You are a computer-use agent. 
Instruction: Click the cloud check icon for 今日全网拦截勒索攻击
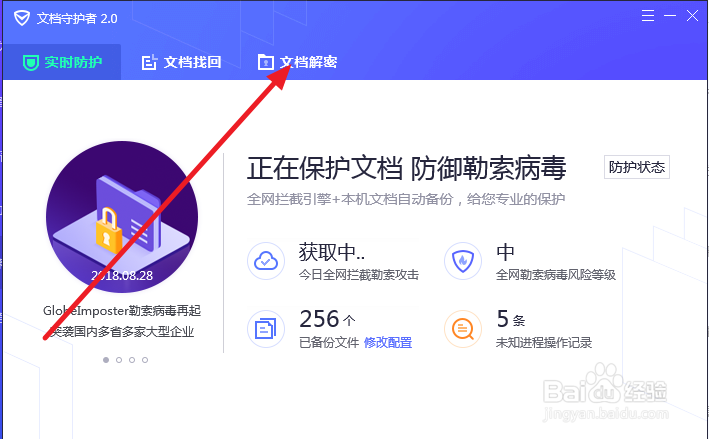pos(266,261)
